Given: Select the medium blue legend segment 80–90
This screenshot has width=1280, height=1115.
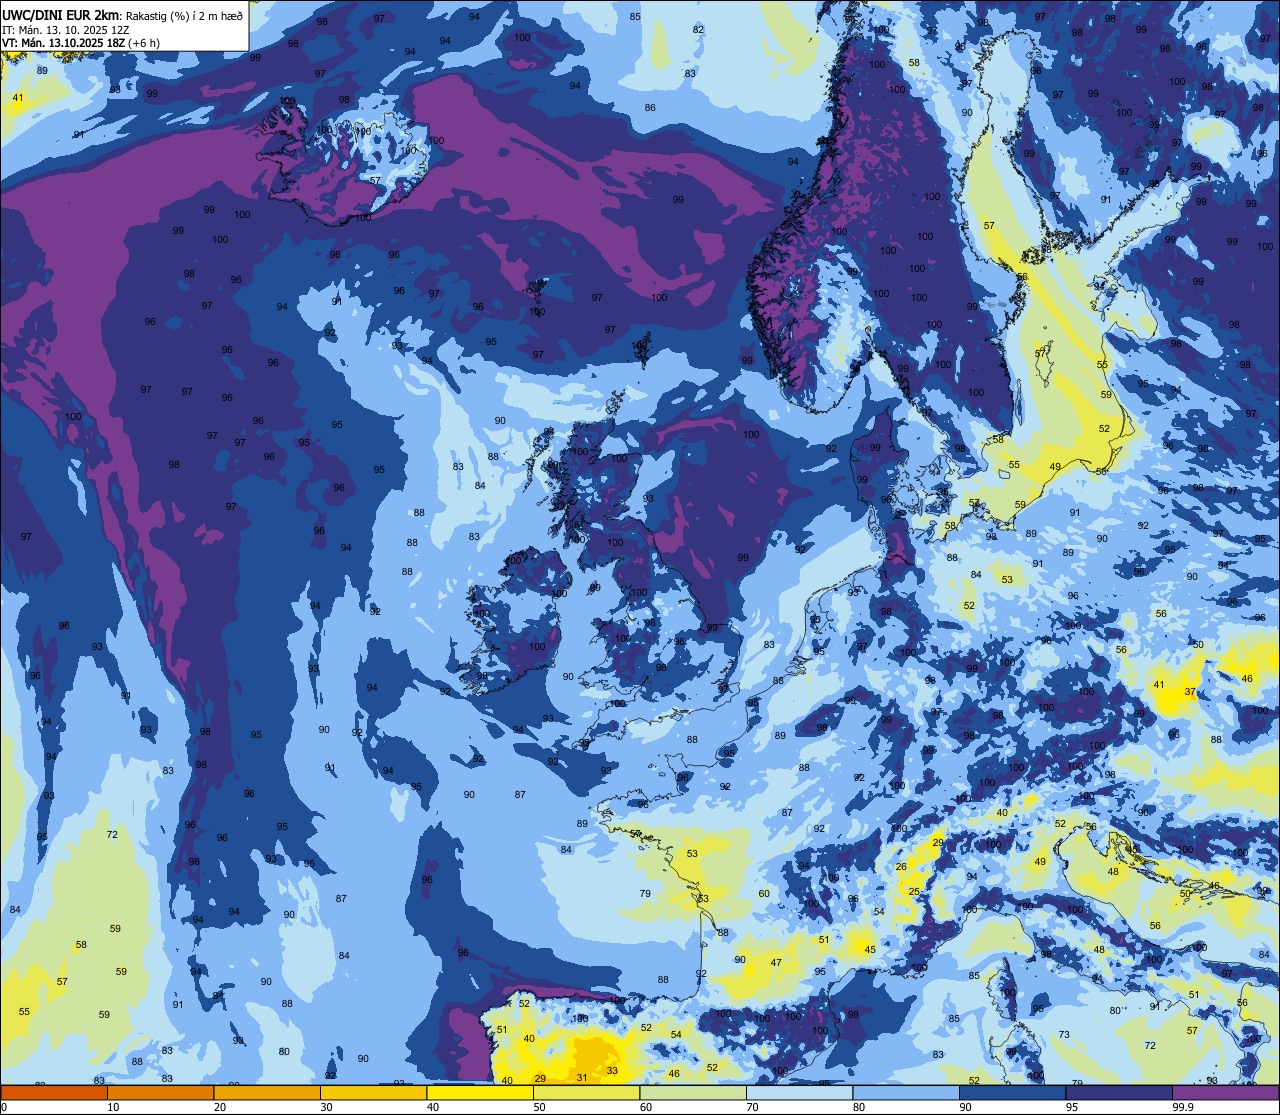Looking at the screenshot, I should pyautogui.click(x=906, y=1092).
